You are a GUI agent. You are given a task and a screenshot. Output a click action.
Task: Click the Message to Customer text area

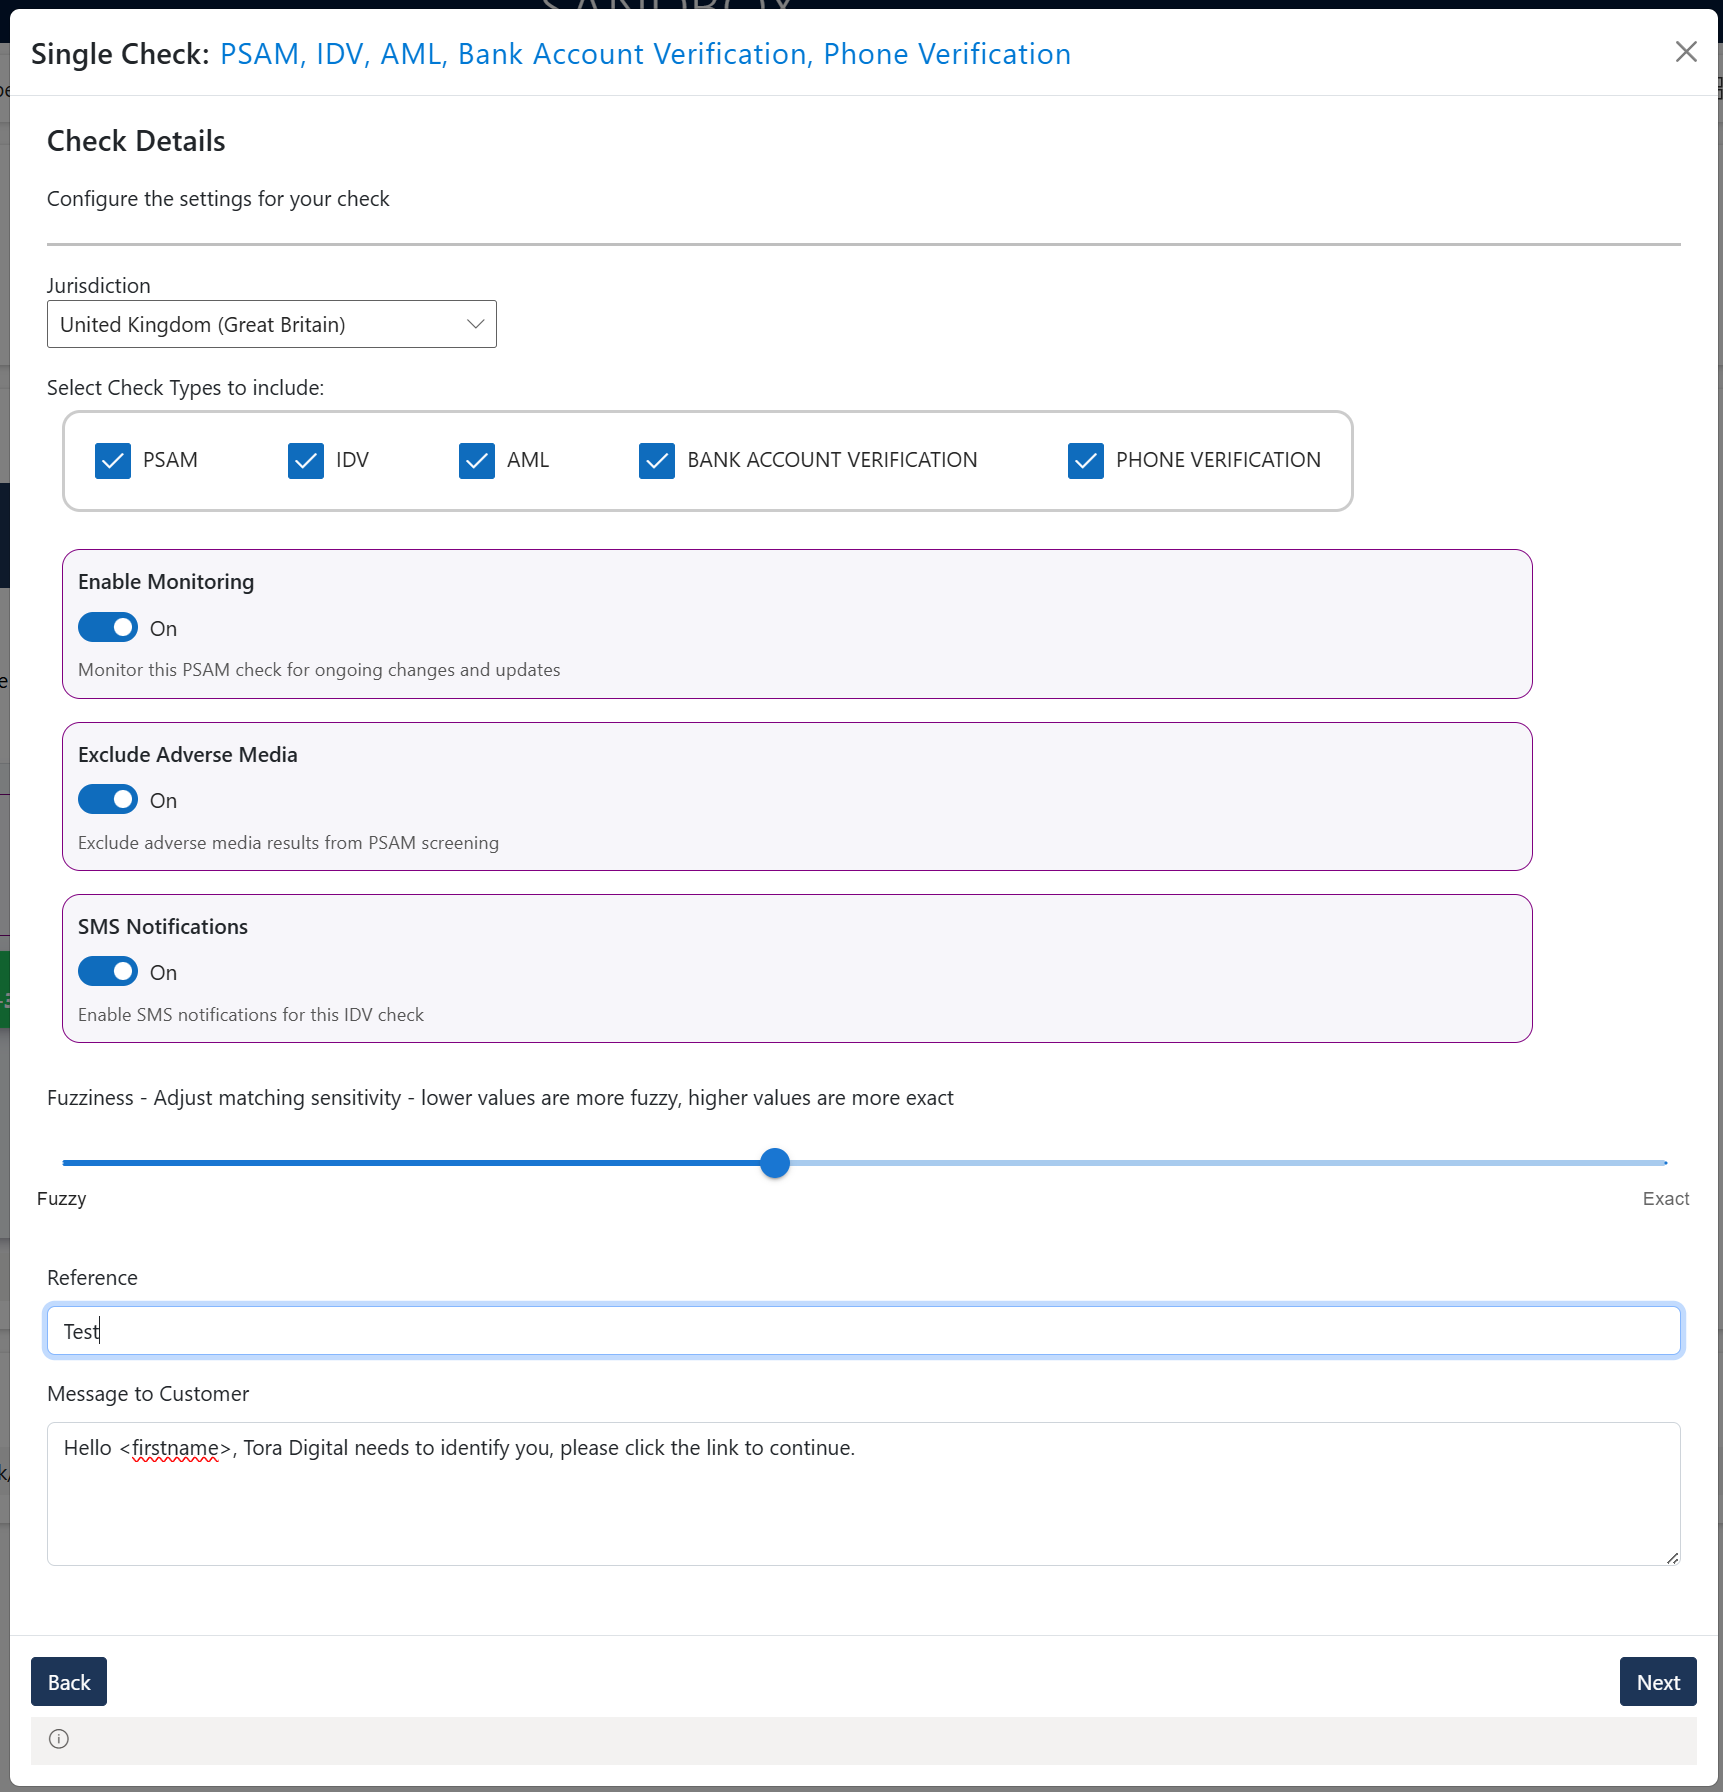(864, 1494)
